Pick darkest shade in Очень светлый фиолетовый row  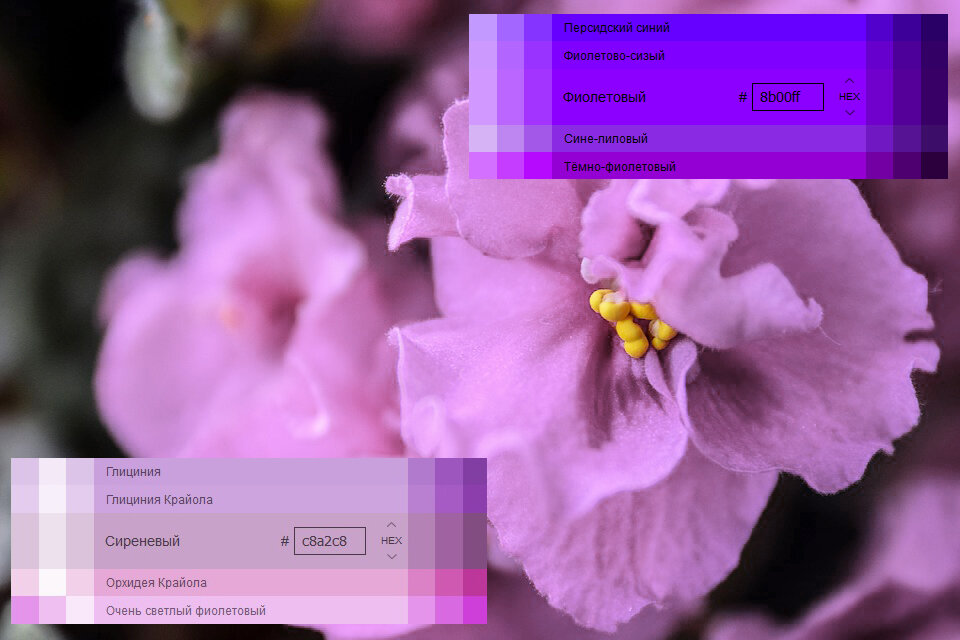tap(474, 611)
